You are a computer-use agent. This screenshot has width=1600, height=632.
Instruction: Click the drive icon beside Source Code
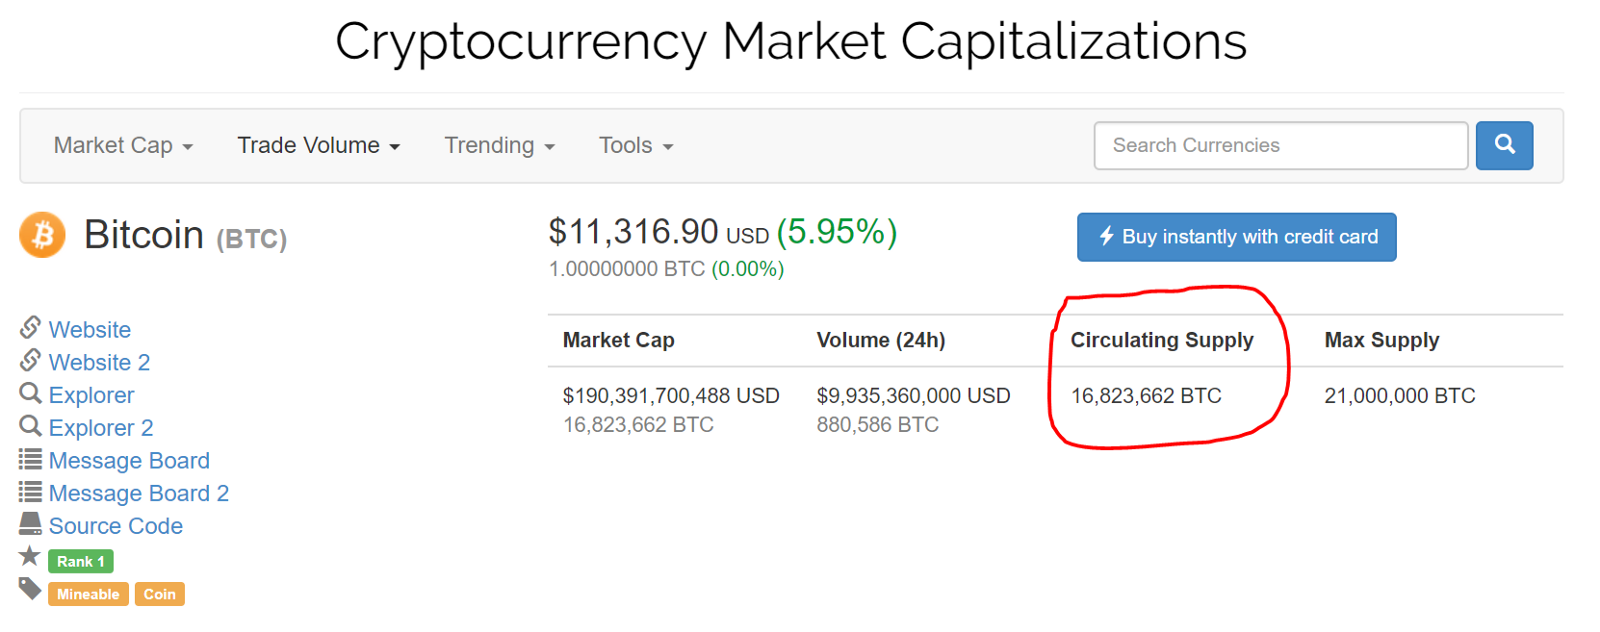tap(30, 524)
